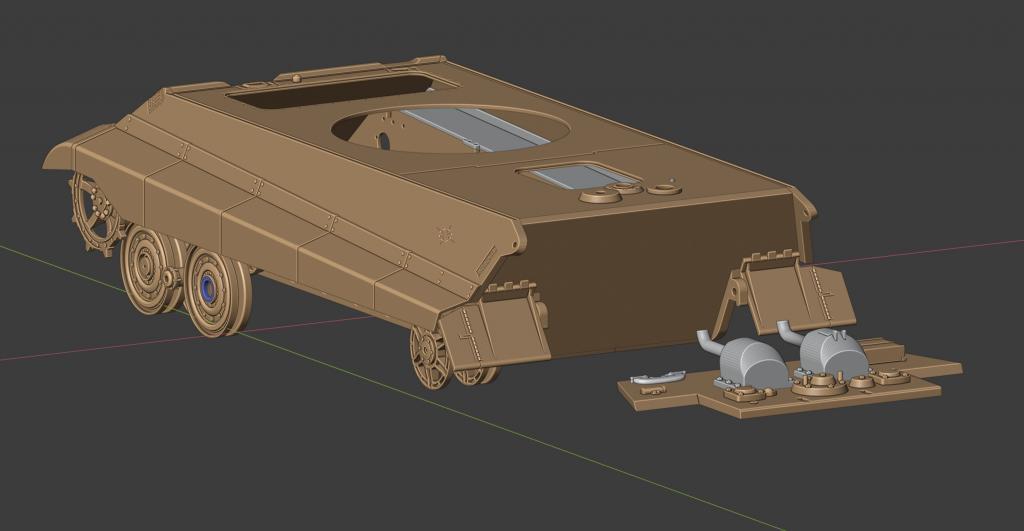Select the gray rectangular engine deck panel

[x=568, y=178]
